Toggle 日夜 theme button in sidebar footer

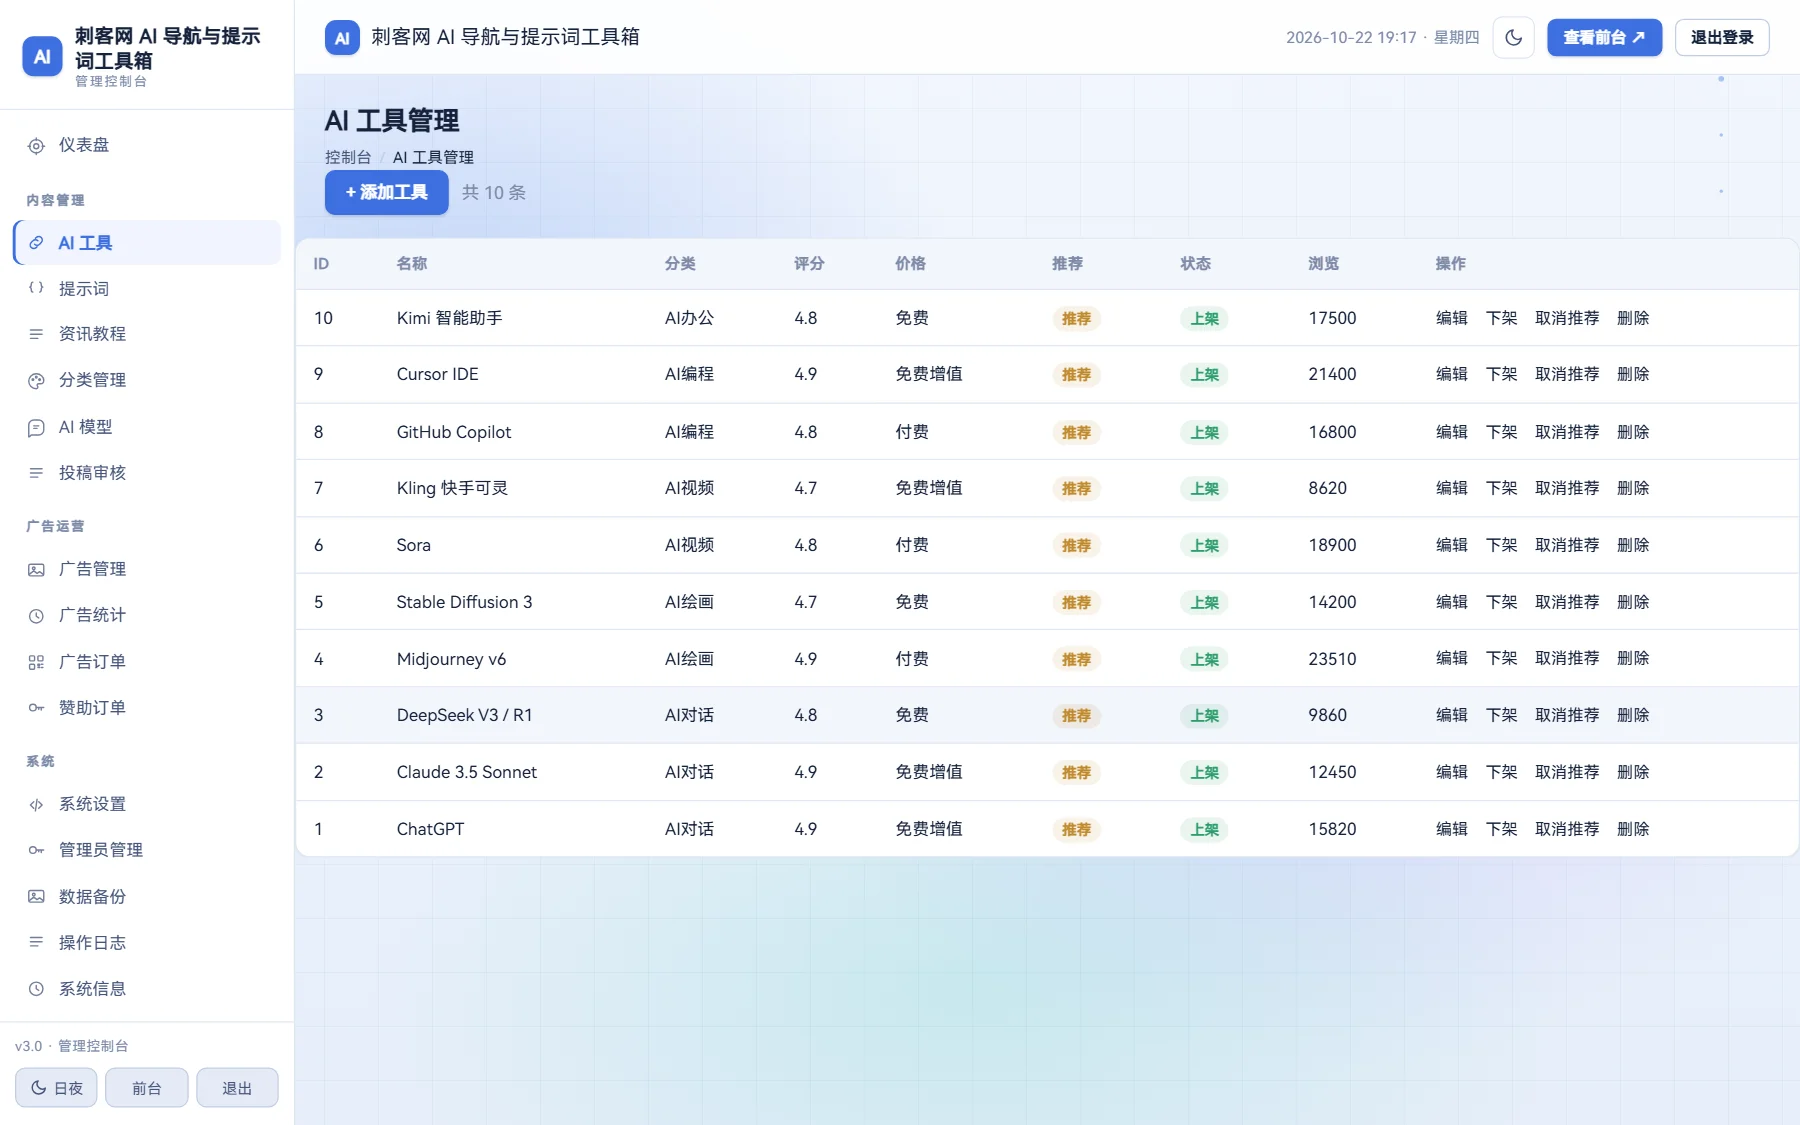pyautogui.click(x=56, y=1088)
